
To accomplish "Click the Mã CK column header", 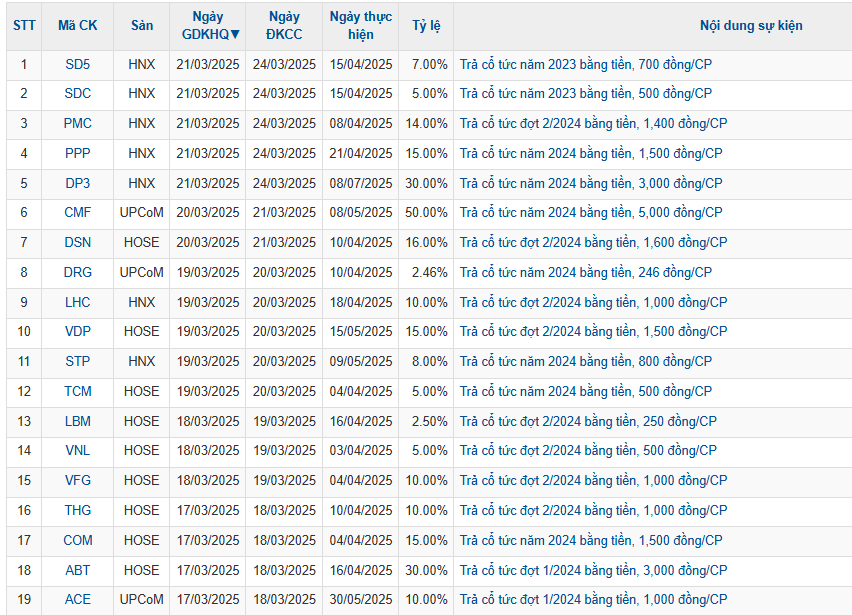I will coord(77,26).
